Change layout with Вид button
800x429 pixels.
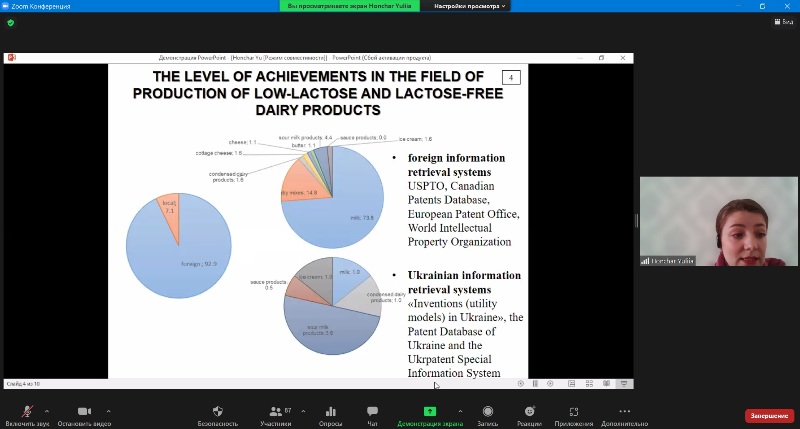(784, 22)
